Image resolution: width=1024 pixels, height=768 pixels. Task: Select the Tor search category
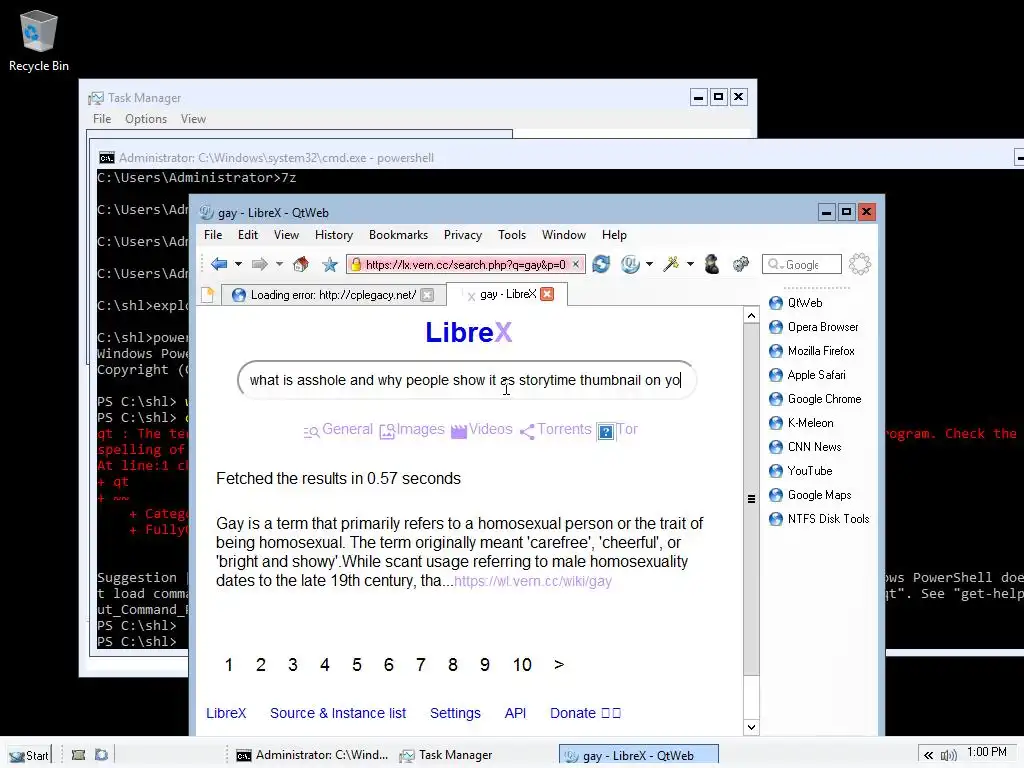(x=618, y=430)
